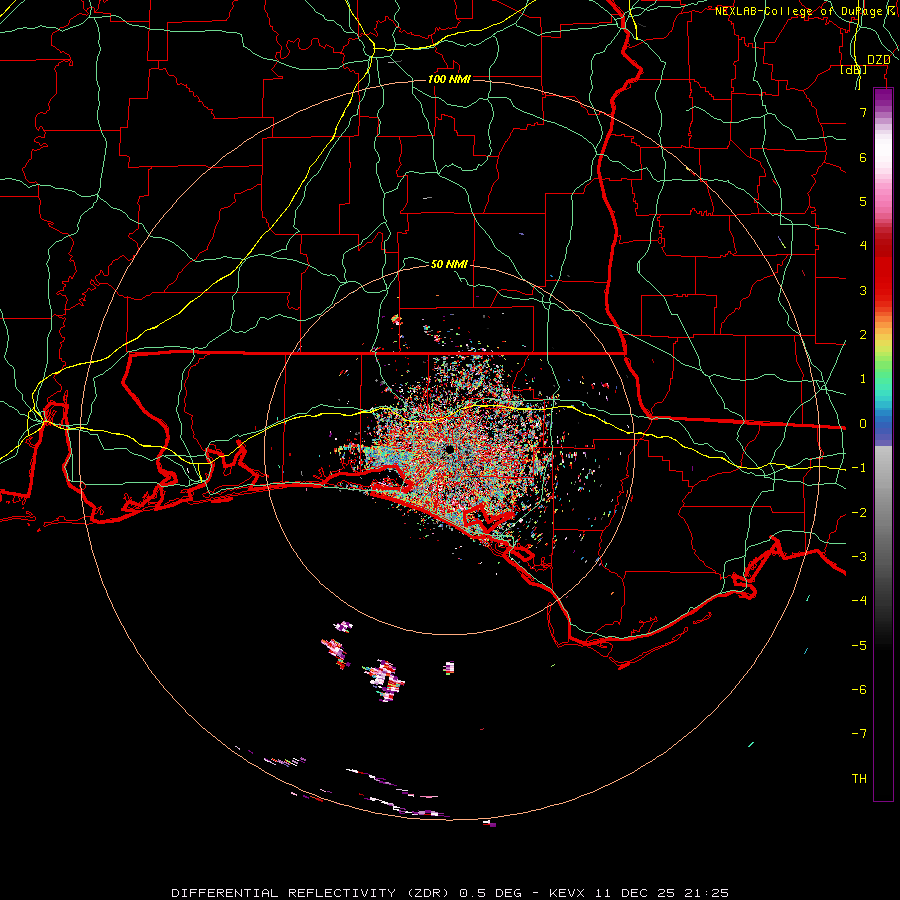Screen dimensions: 900x900
Task: Click the "DZD" product label above color bar
Action: tap(879, 60)
